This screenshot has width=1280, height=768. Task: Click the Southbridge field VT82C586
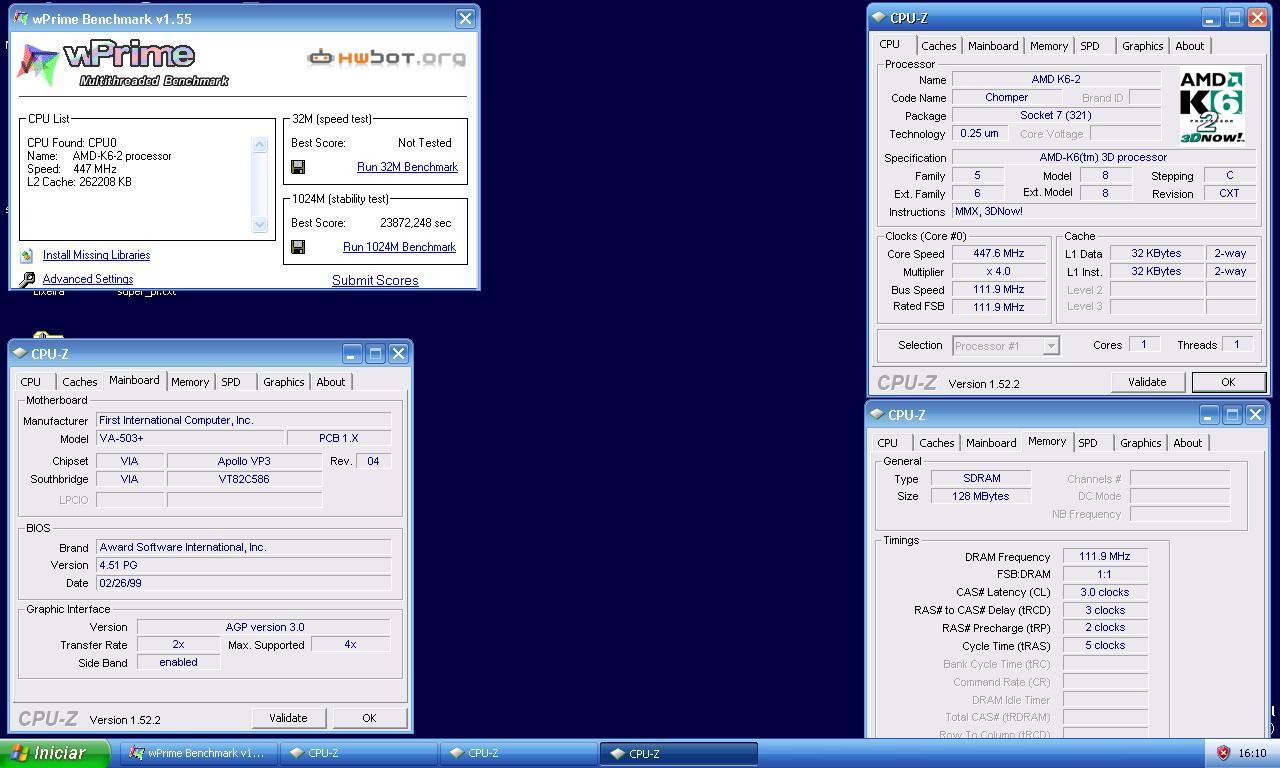pyautogui.click(x=244, y=479)
